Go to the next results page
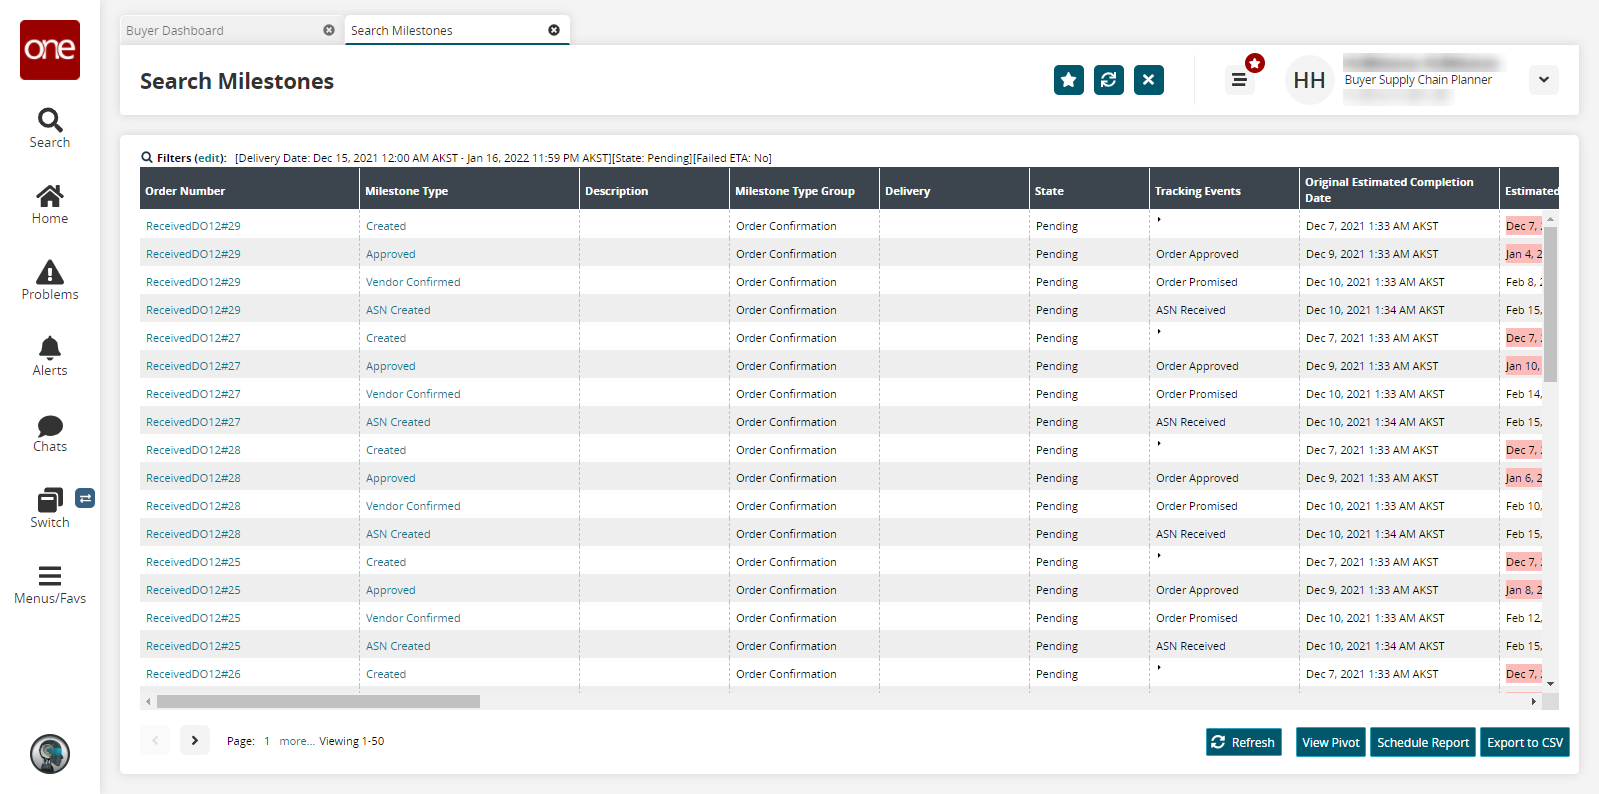Image resolution: width=1599 pixels, height=794 pixels. (195, 740)
